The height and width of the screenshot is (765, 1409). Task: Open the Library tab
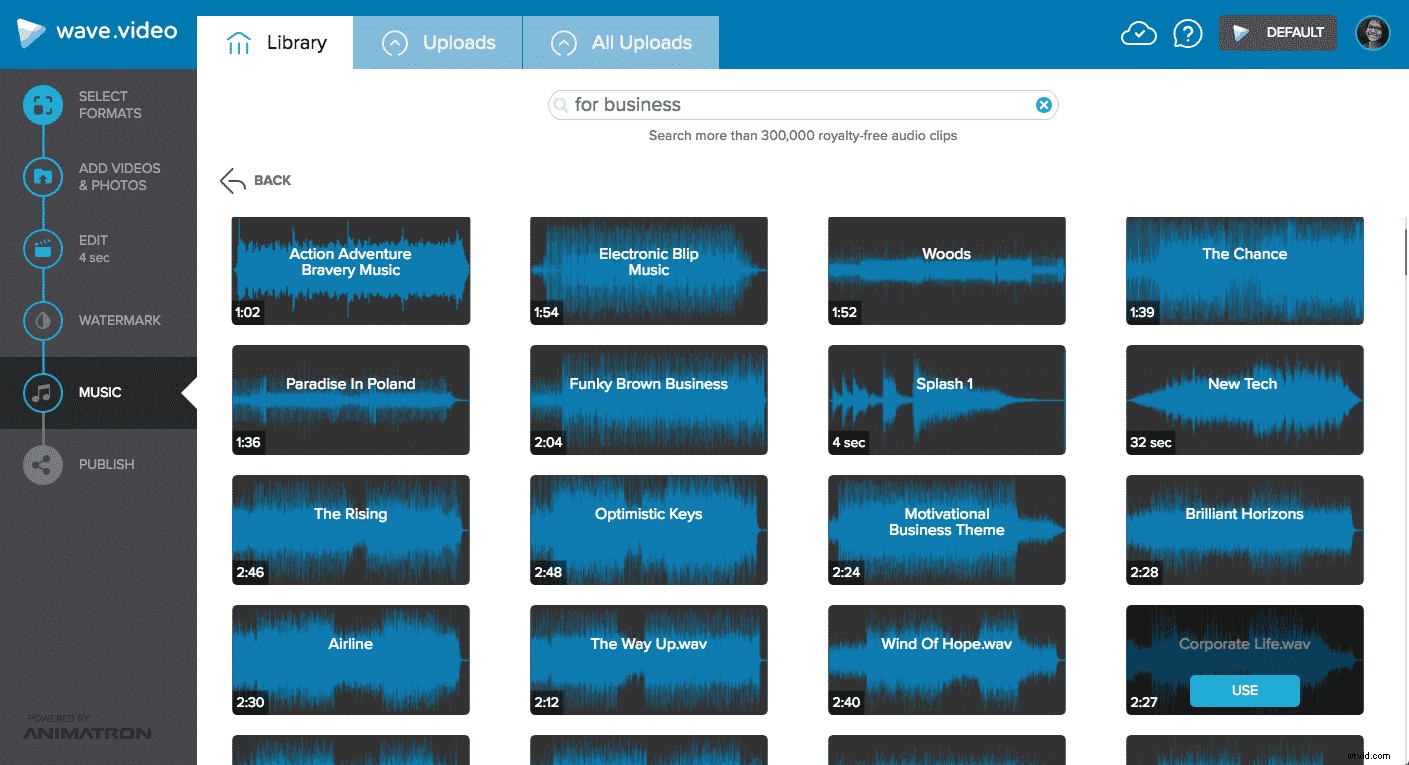click(x=276, y=43)
